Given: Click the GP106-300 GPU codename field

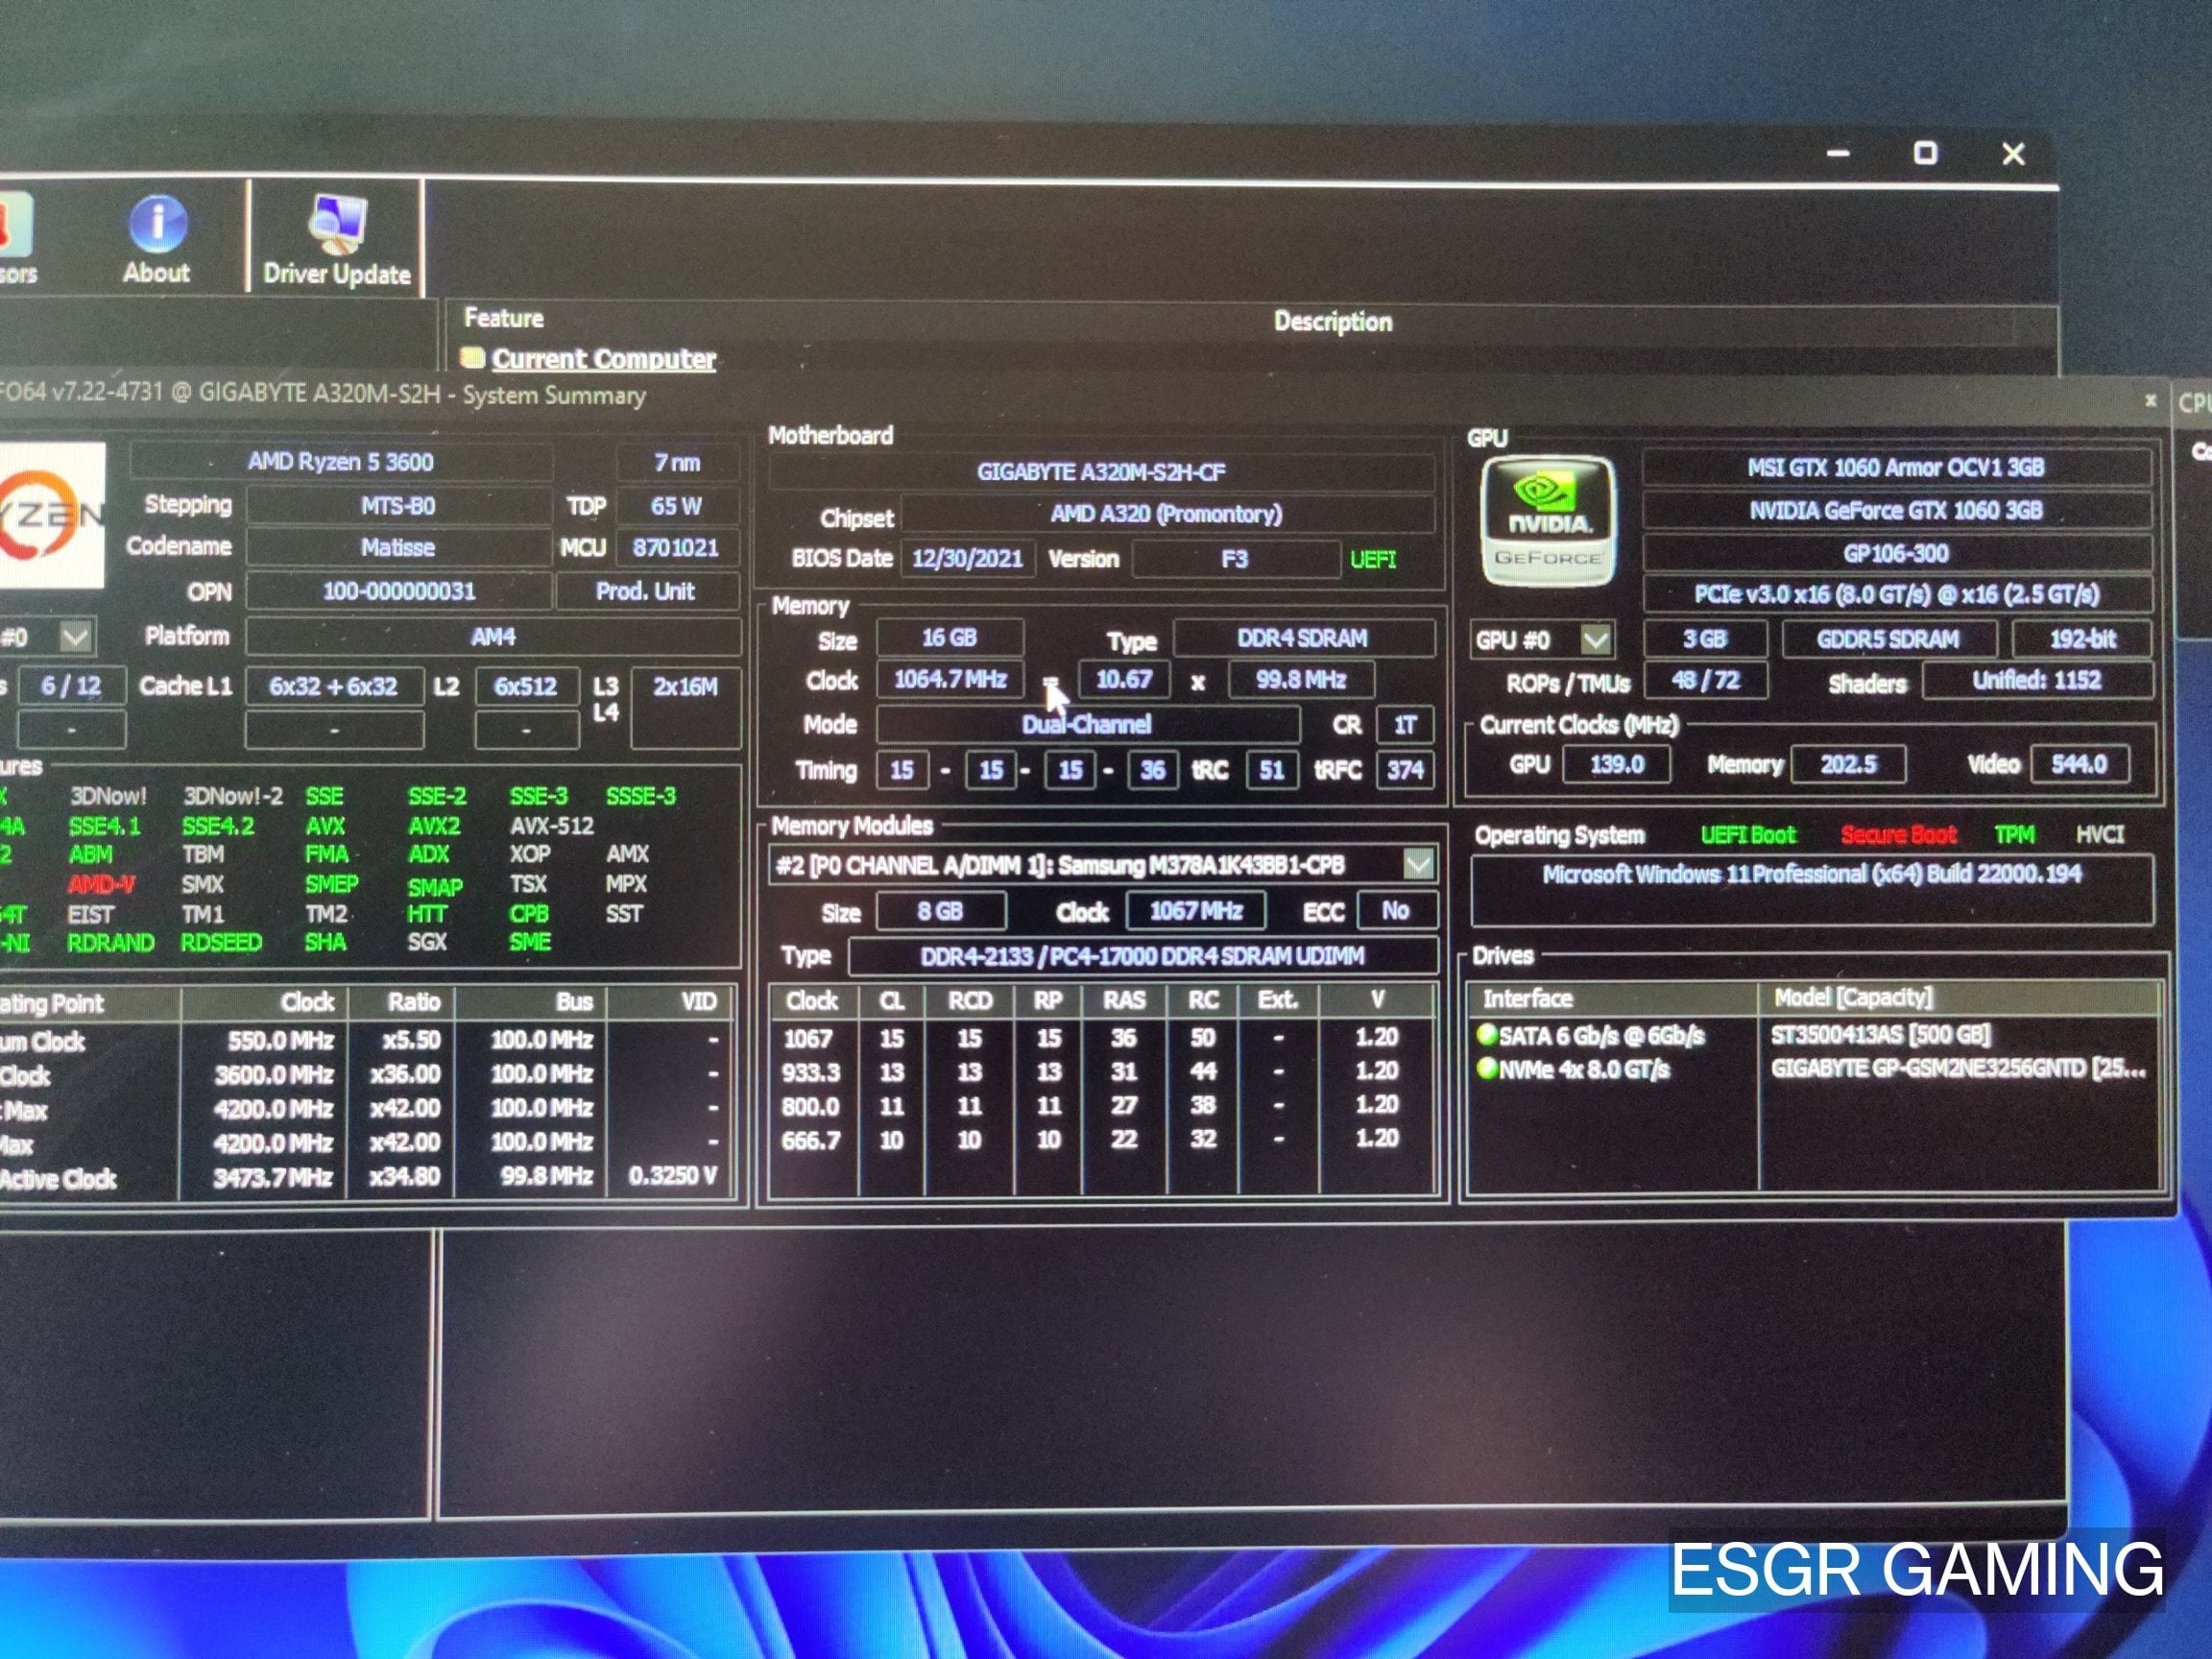Looking at the screenshot, I should click(x=1896, y=553).
